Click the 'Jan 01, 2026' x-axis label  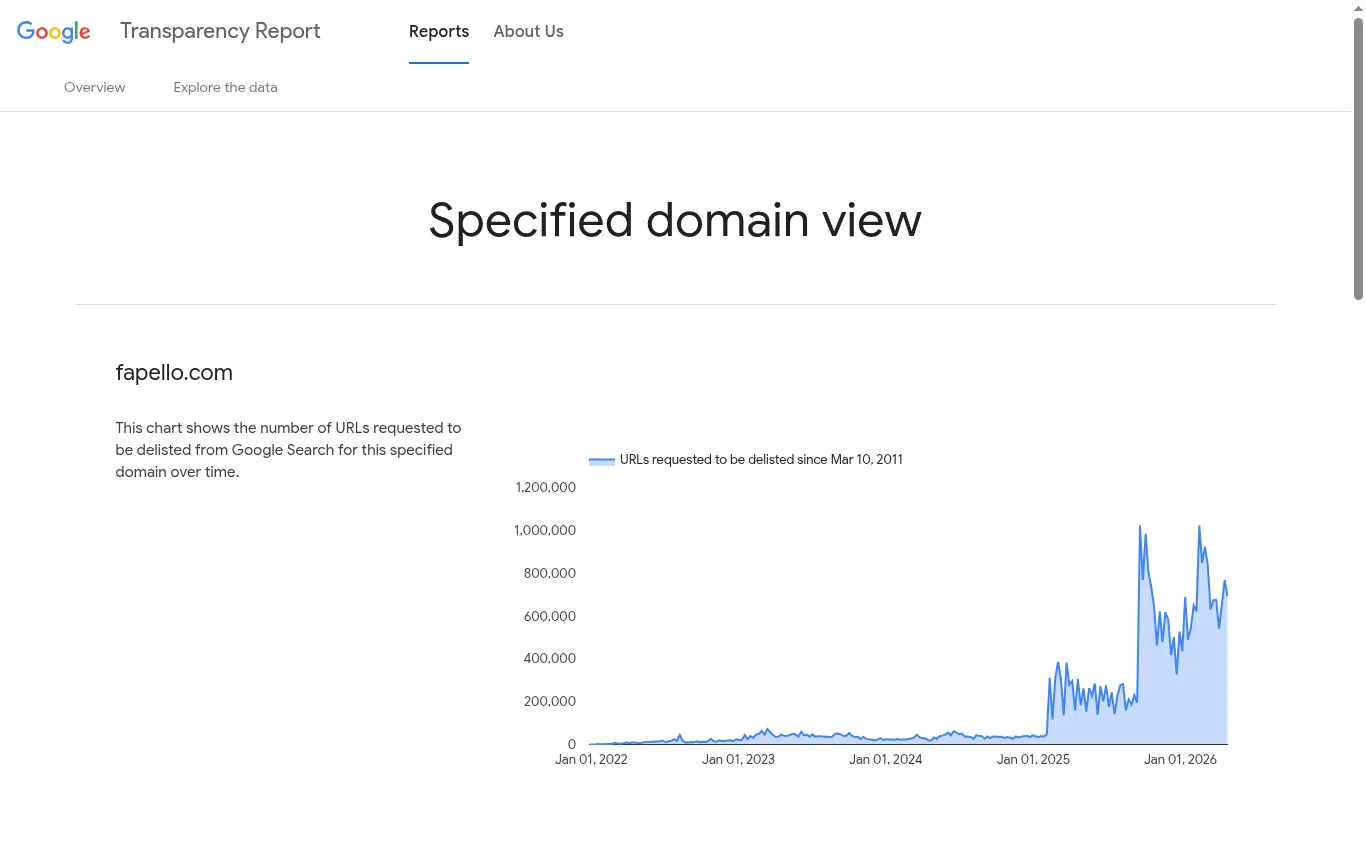[x=1181, y=760]
